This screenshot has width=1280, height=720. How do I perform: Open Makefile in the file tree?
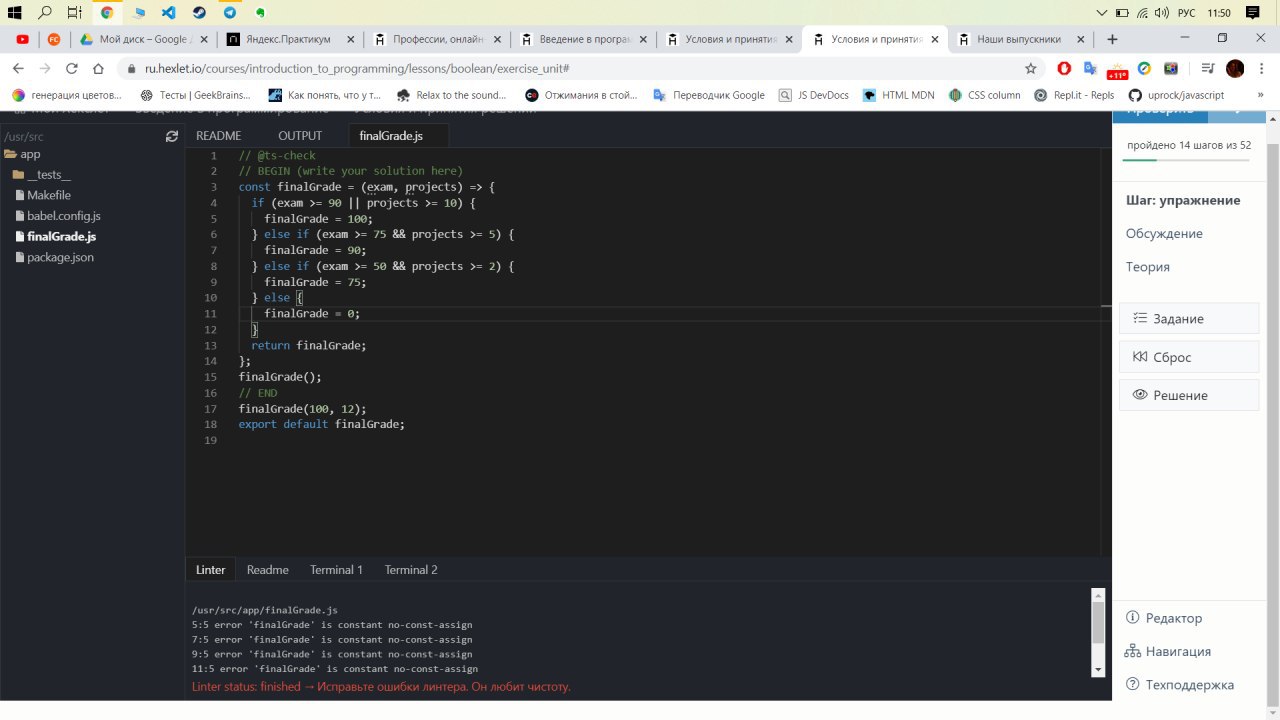tap(41, 195)
